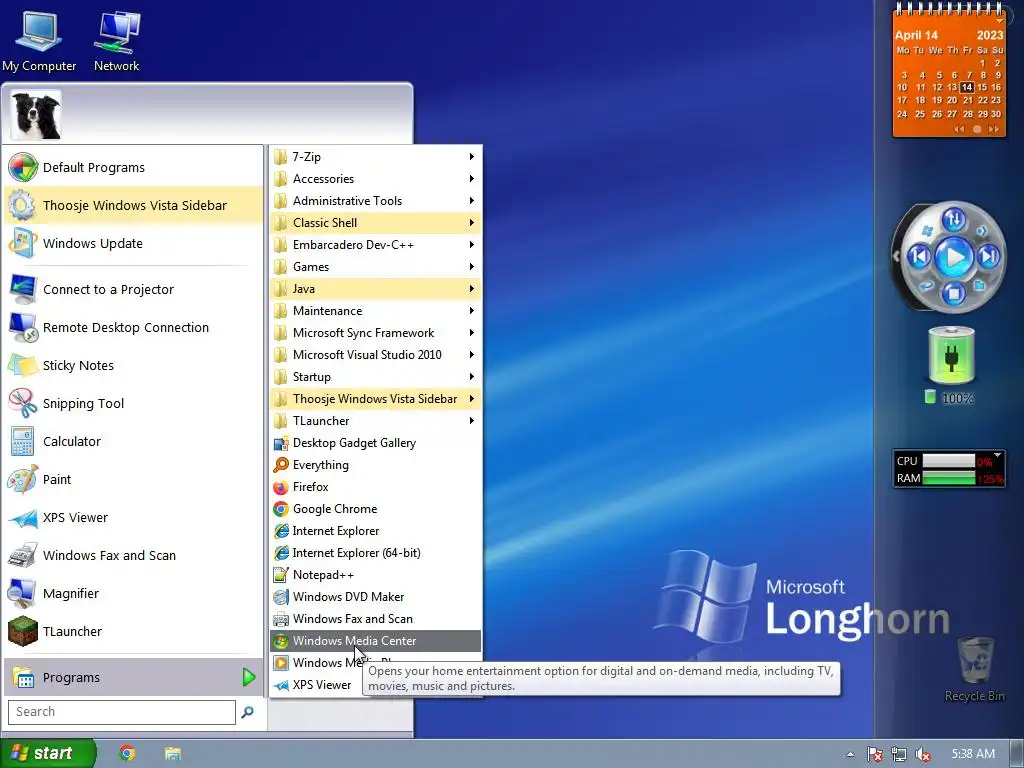Open Magnifier
Viewport: 1024px width, 768px height.
click(x=133, y=593)
